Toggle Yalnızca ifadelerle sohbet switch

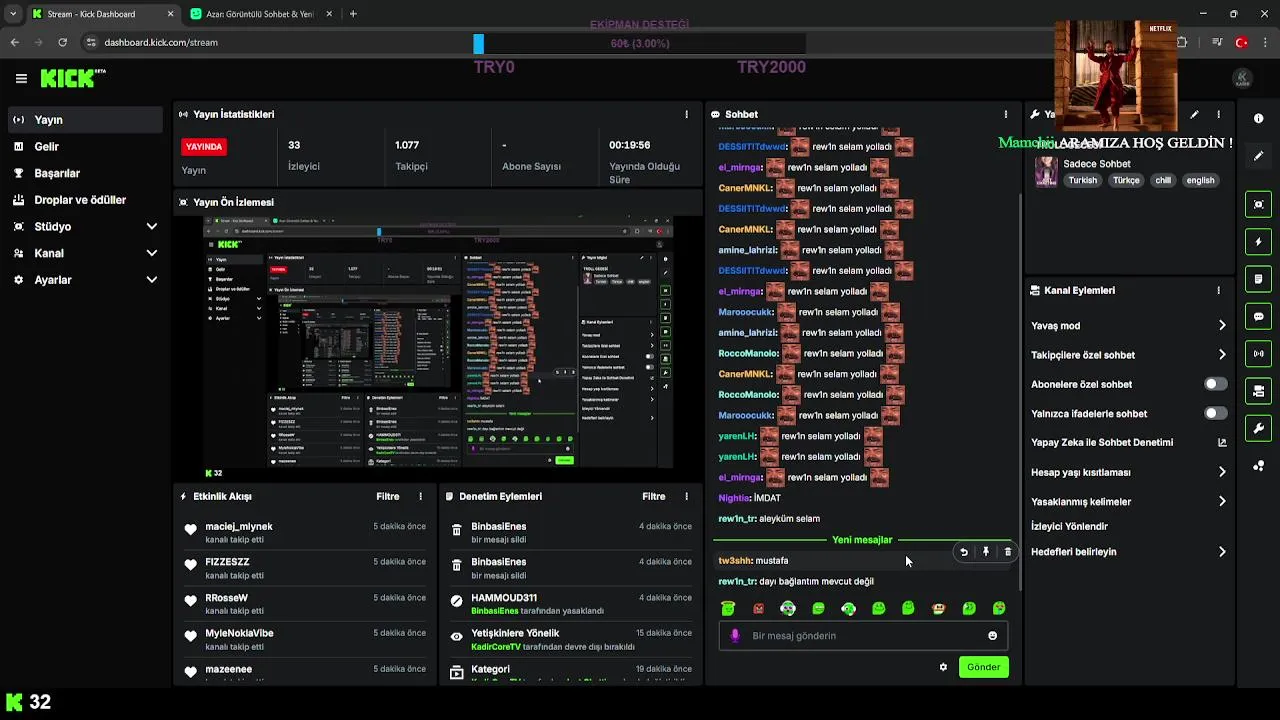(1215, 413)
